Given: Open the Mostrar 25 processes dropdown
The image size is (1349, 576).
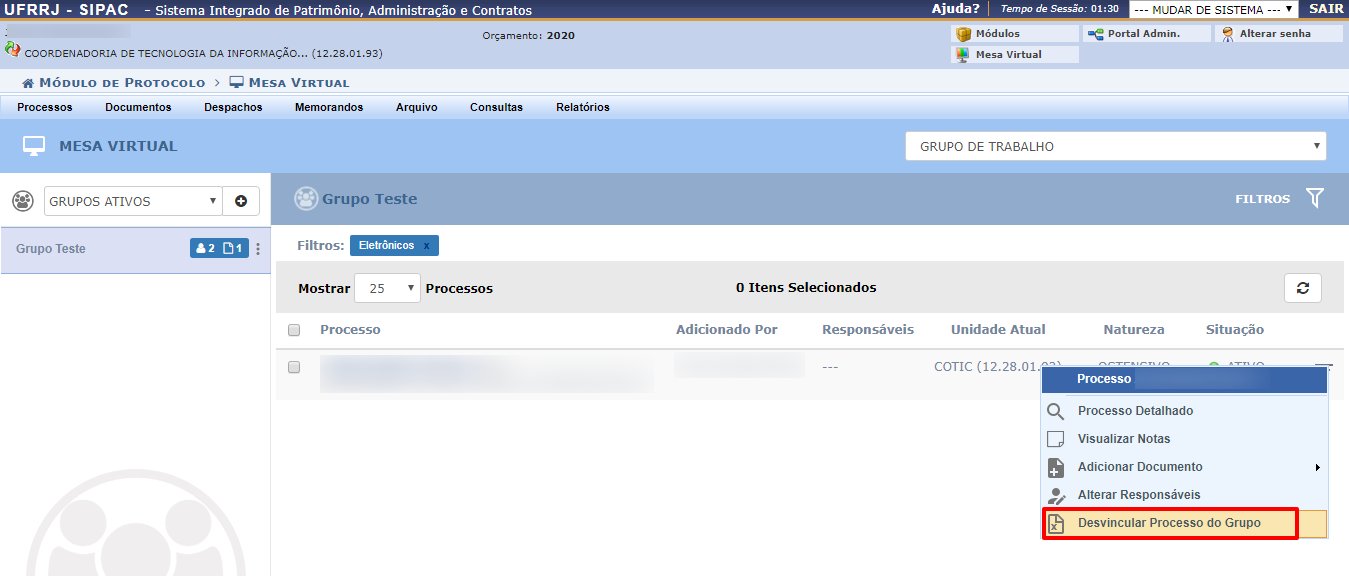Looking at the screenshot, I should click(387, 288).
